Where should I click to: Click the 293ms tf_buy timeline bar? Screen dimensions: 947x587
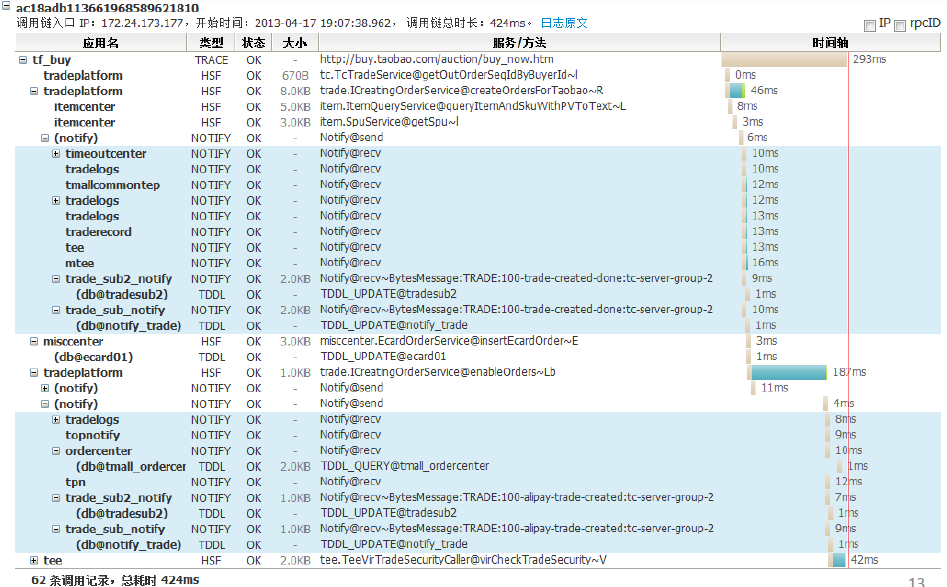(x=784, y=59)
